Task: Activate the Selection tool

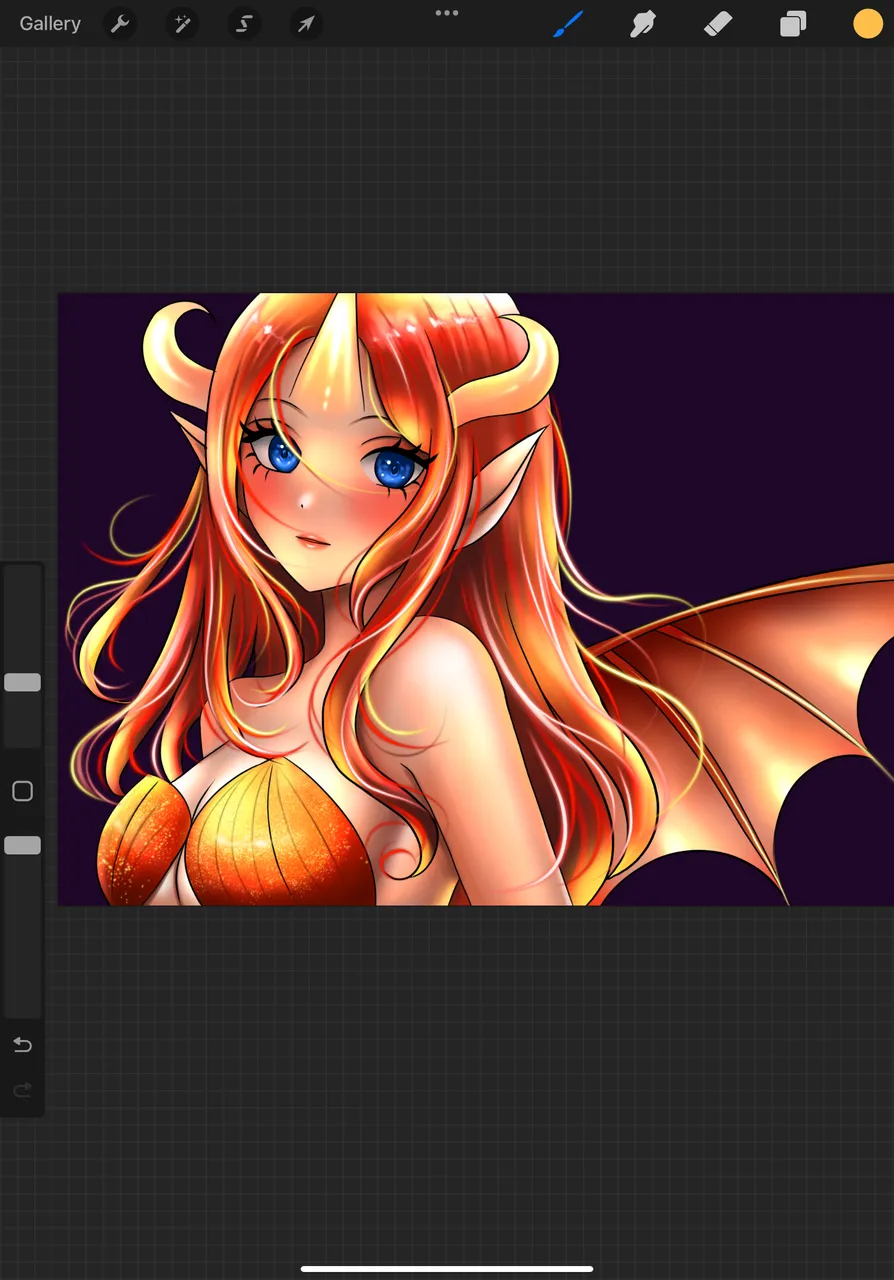Action: pyautogui.click(x=244, y=23)
